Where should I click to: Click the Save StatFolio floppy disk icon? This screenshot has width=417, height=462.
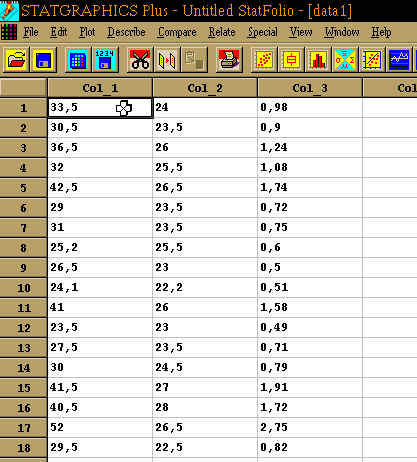[43, 60]
